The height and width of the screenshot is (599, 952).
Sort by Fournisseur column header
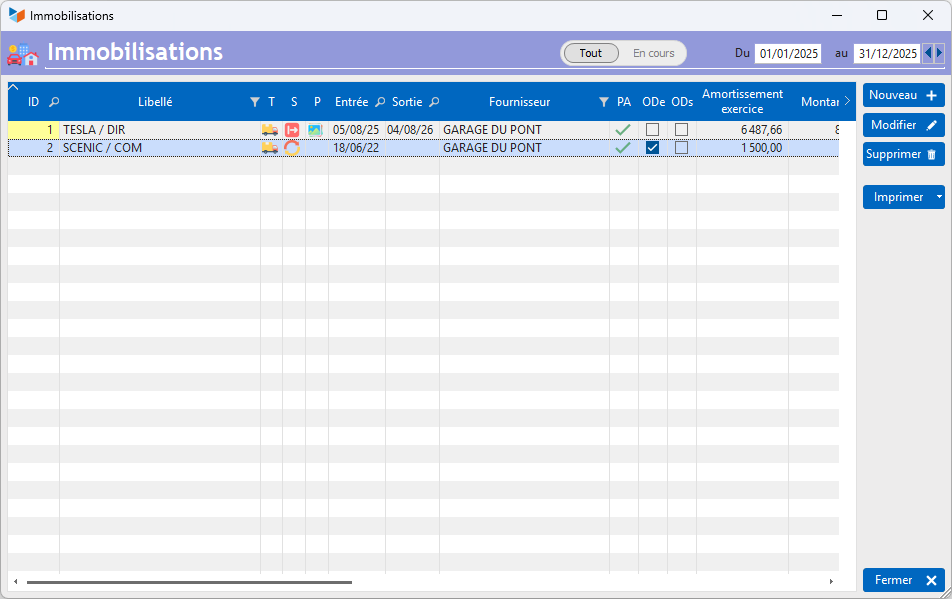[x=519, y=102]
